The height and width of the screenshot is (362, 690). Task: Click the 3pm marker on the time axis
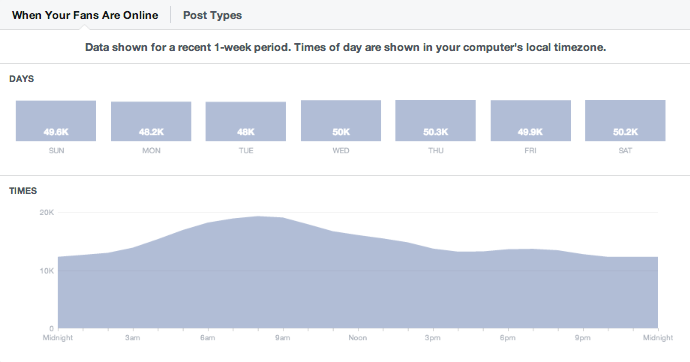(433, 338)
